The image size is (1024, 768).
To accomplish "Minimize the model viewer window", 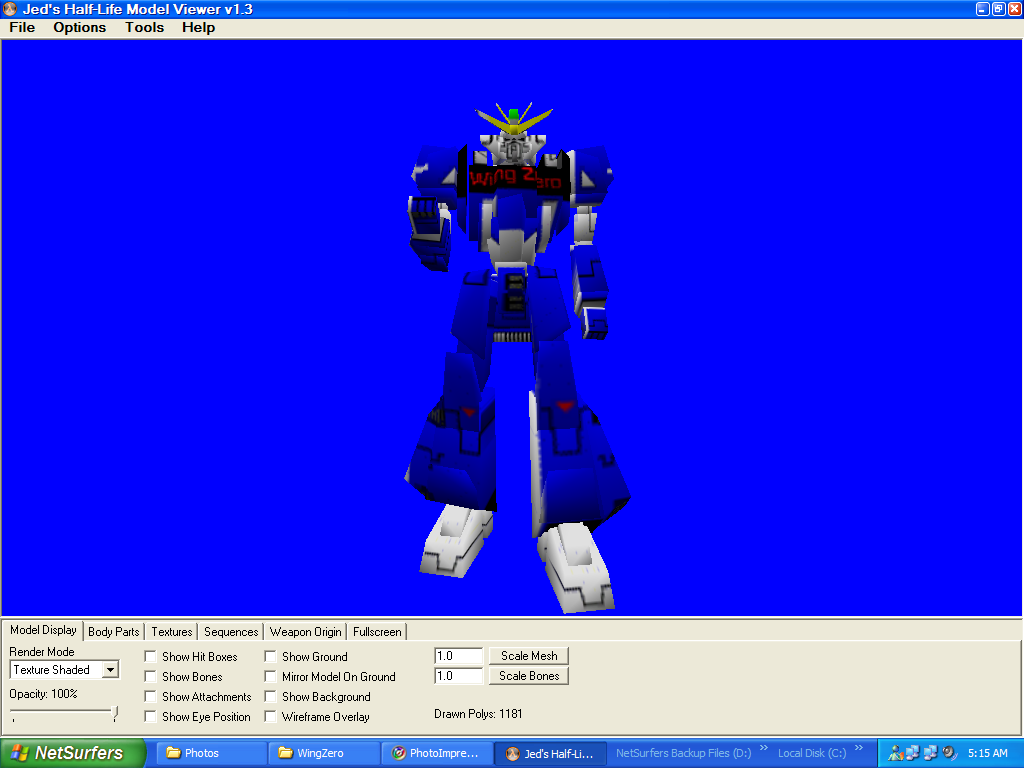I will (x=983, y=9).
